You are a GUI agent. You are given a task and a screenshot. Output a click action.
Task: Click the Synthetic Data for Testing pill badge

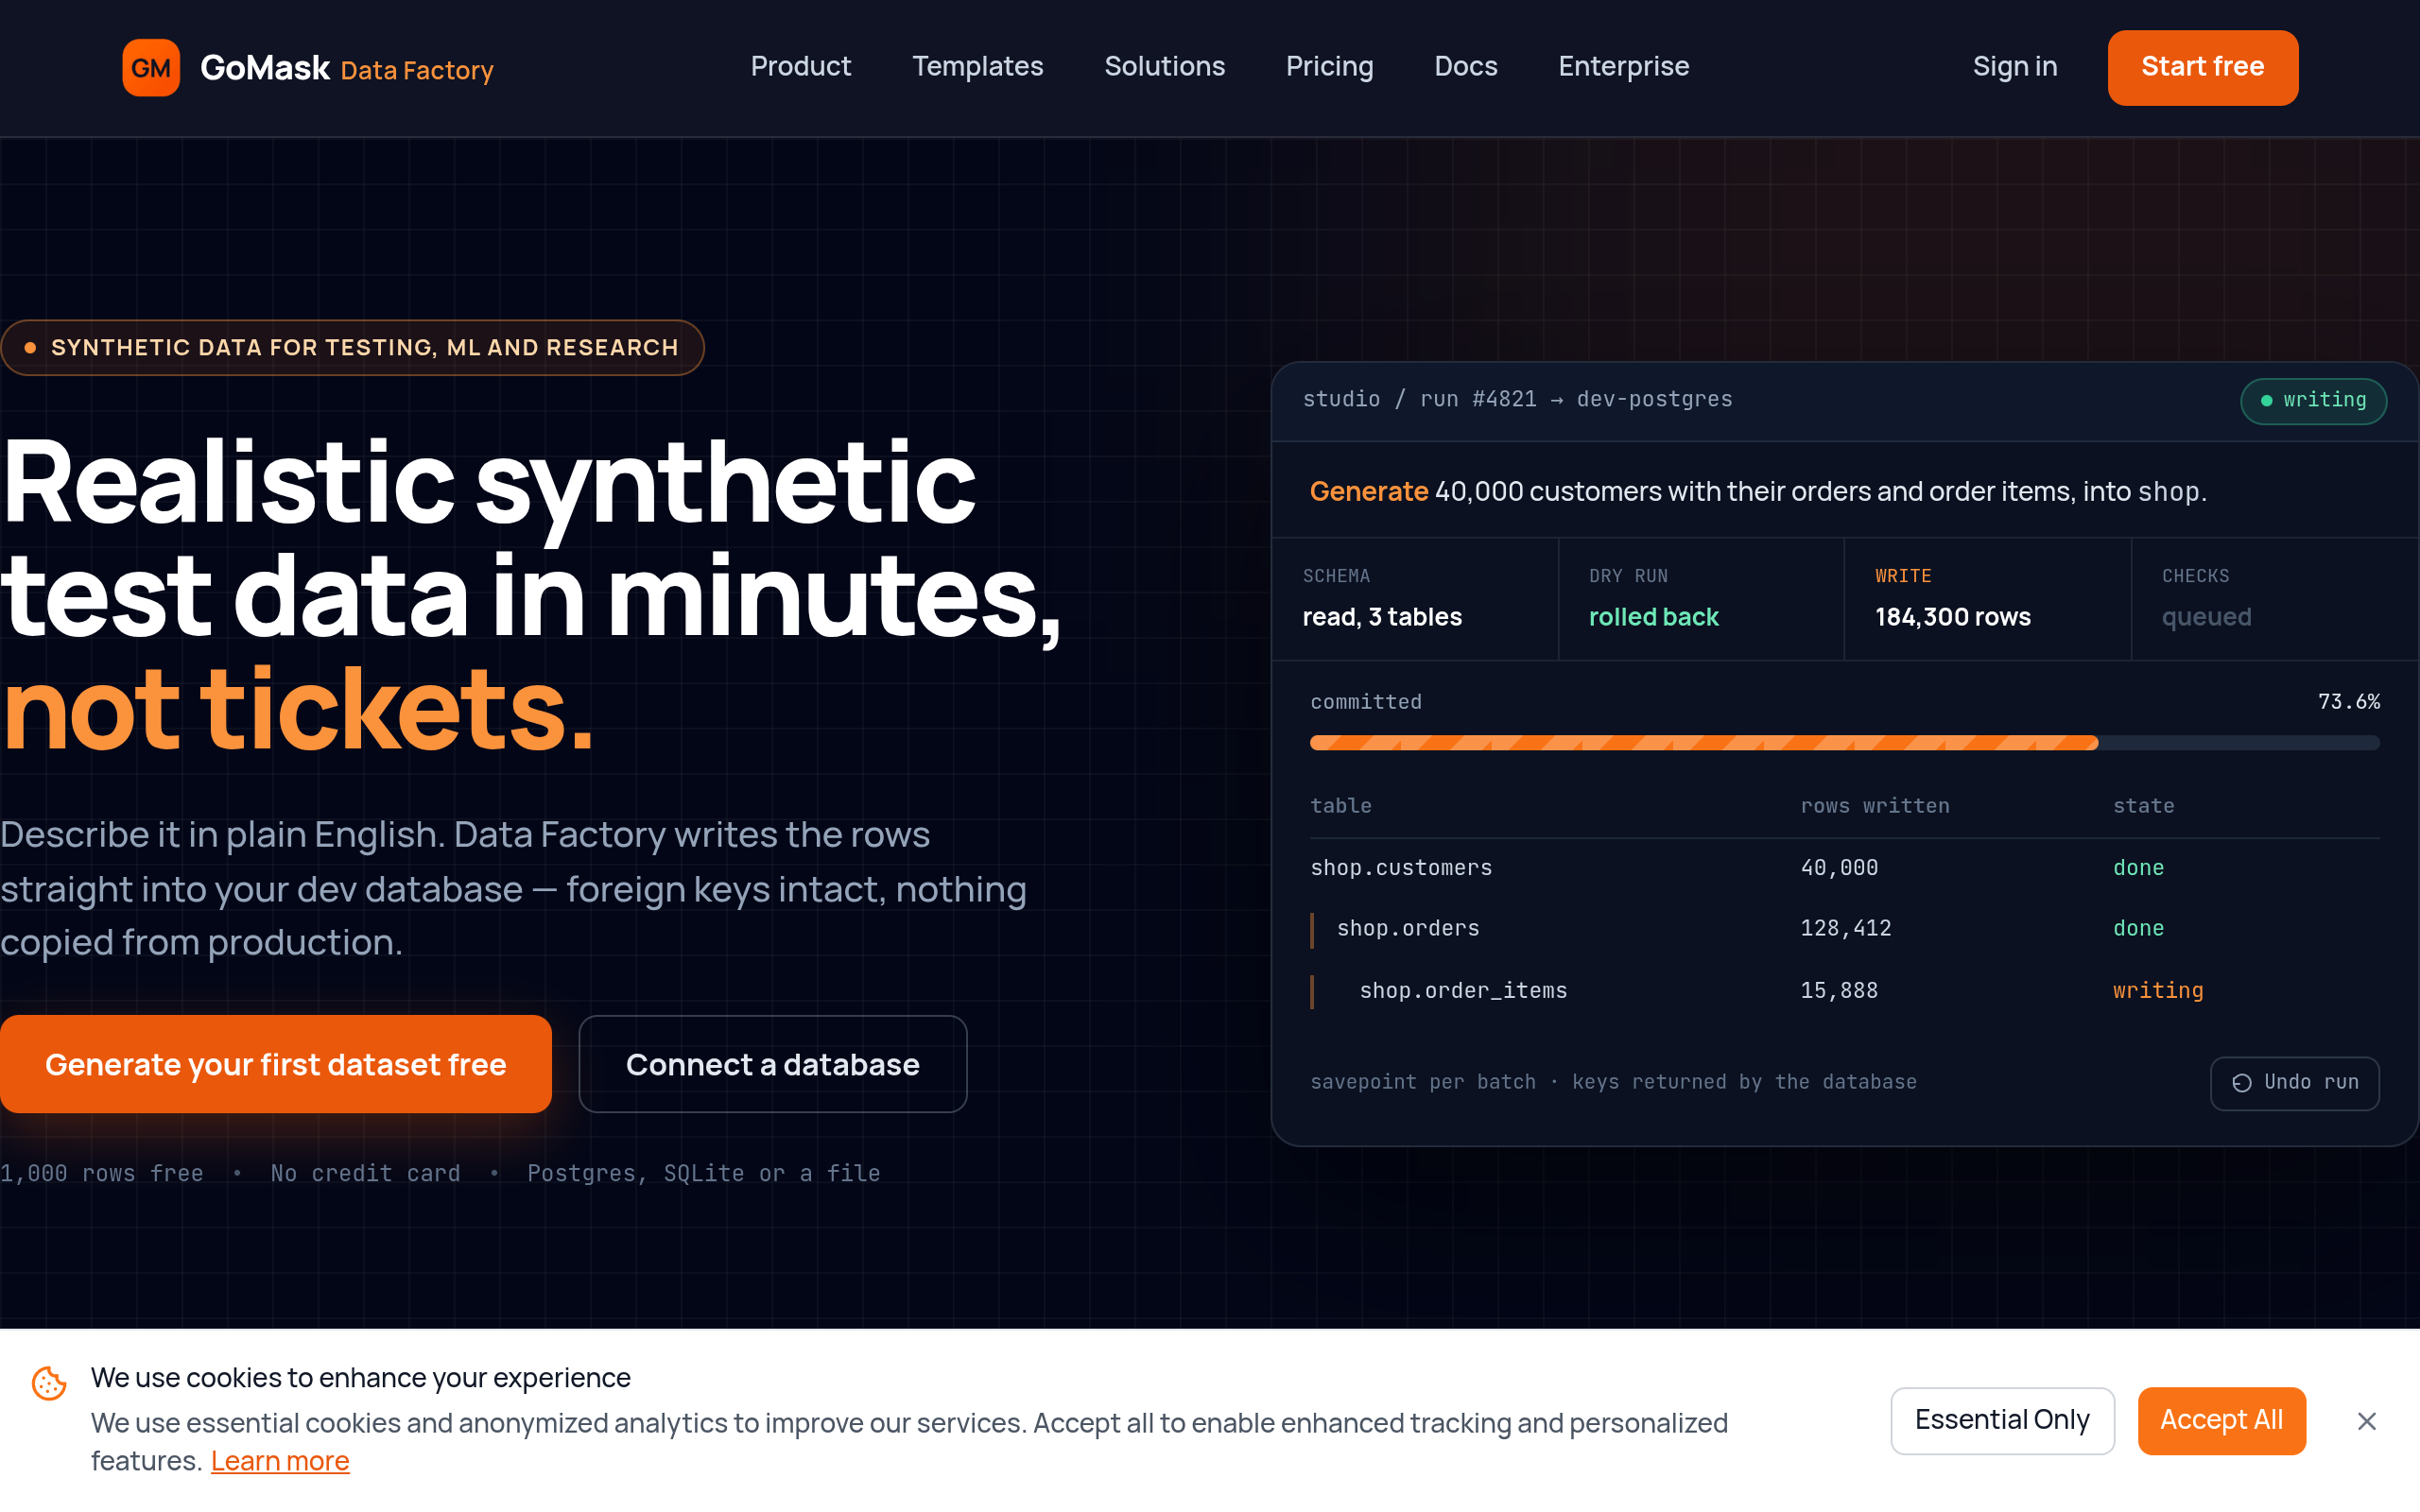point(352,347)
